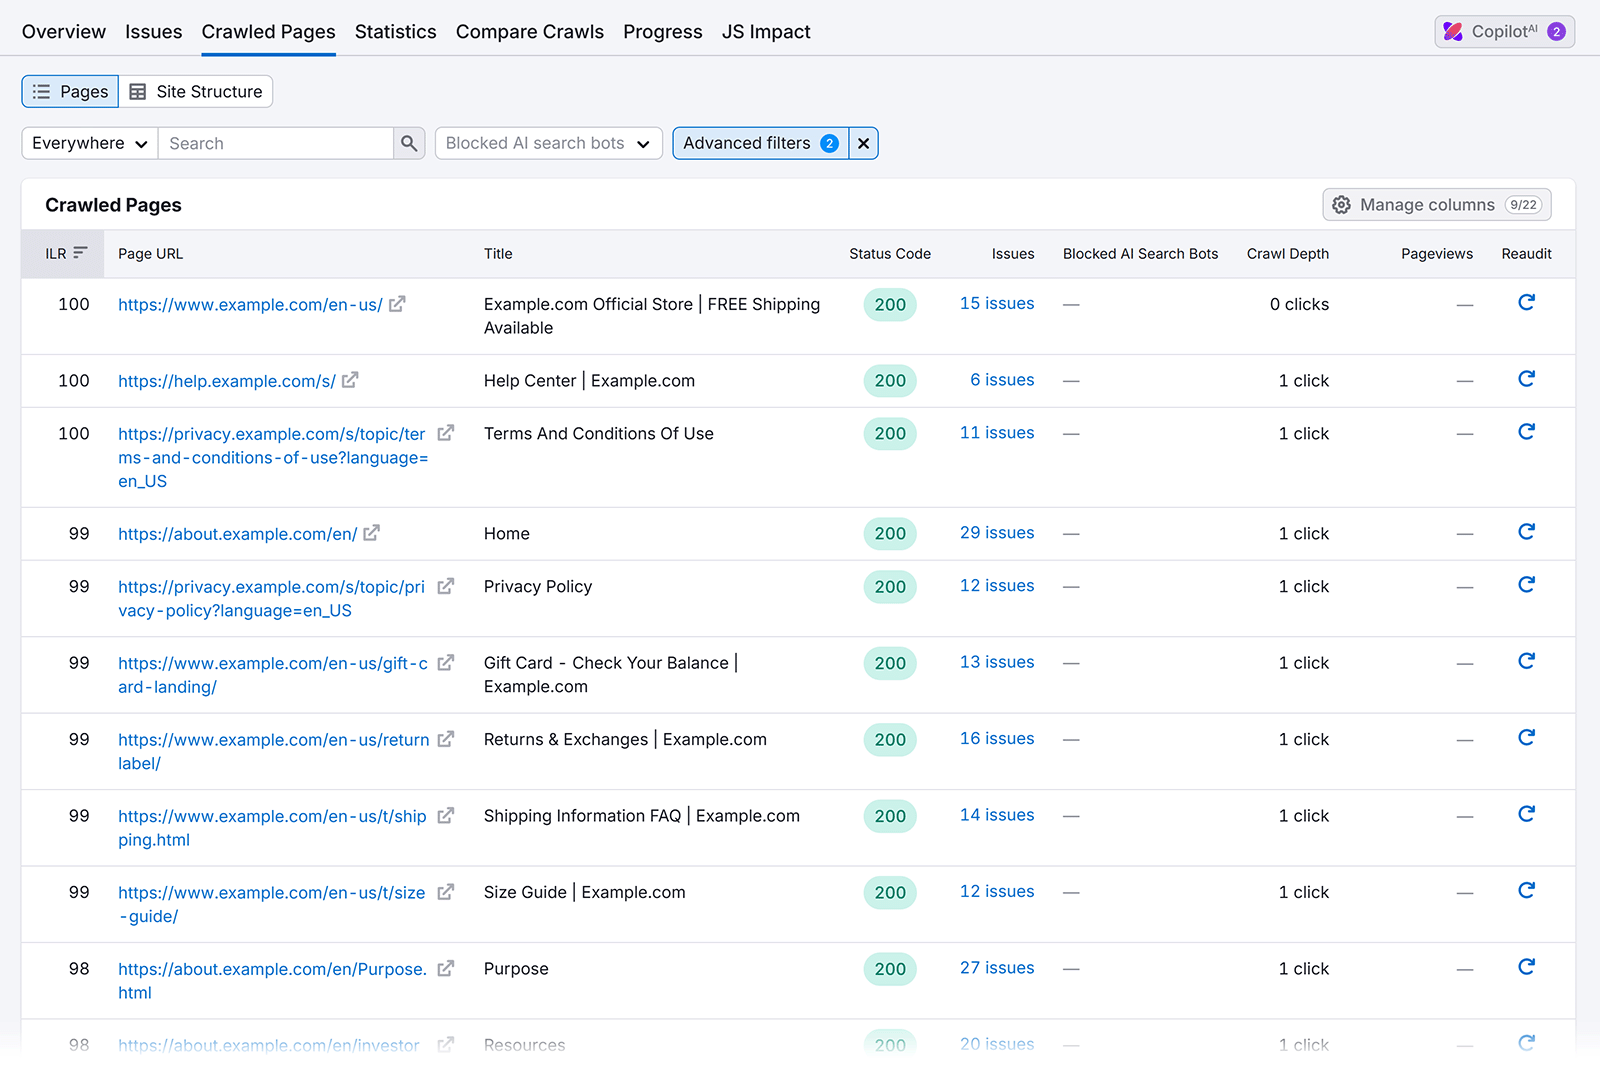Open the Manage columns settings gear

pyautogui.click(x=1341, y=204)
